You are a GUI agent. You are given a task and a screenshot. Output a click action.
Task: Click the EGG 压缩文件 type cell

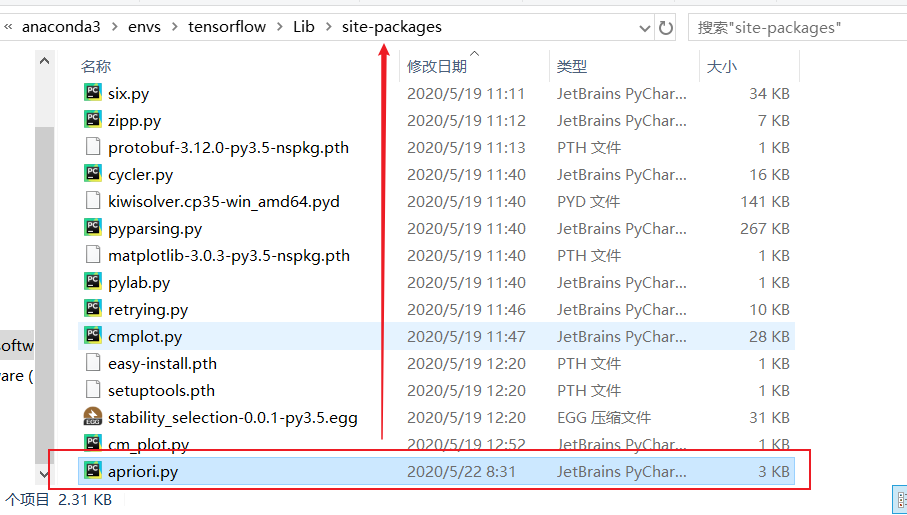click(x=604, y=417)
